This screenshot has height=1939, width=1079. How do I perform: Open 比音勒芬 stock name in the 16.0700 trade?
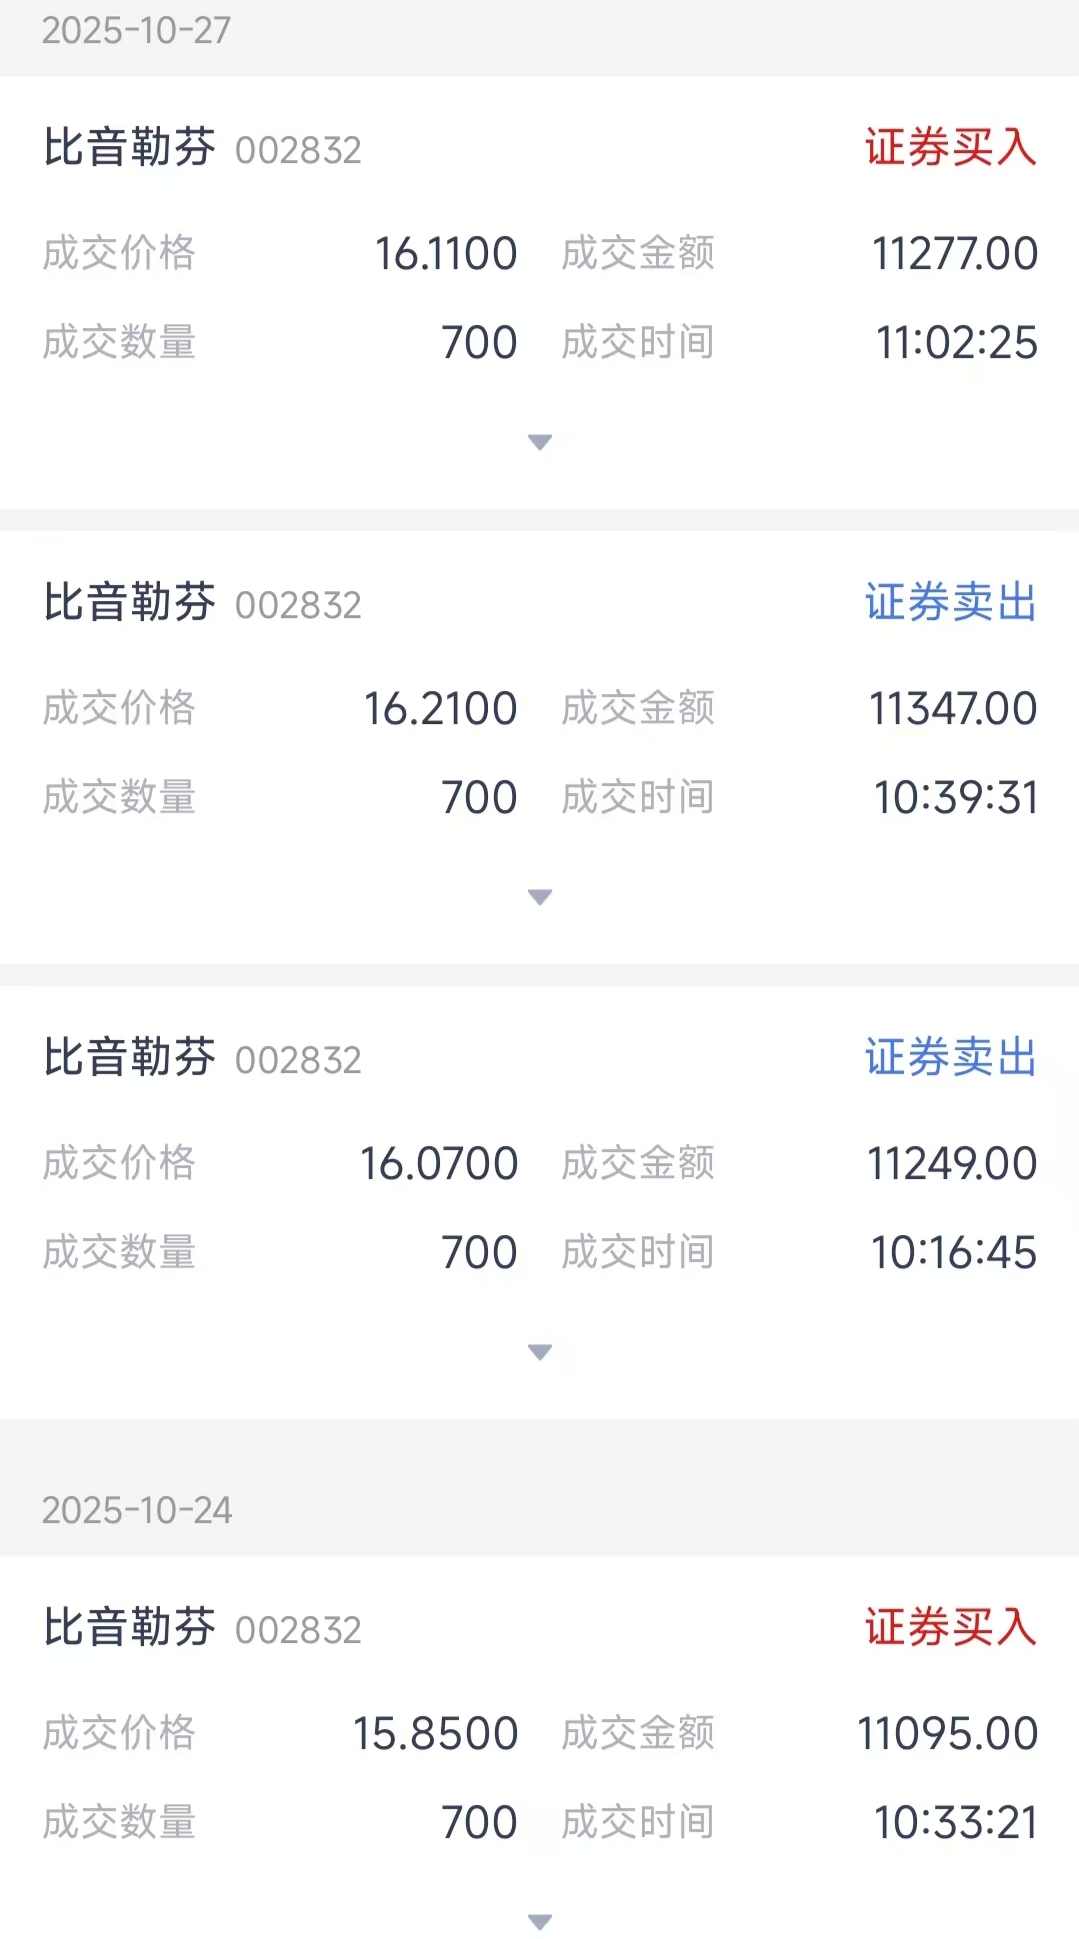pyautogui.click(x=129, y=1058)
